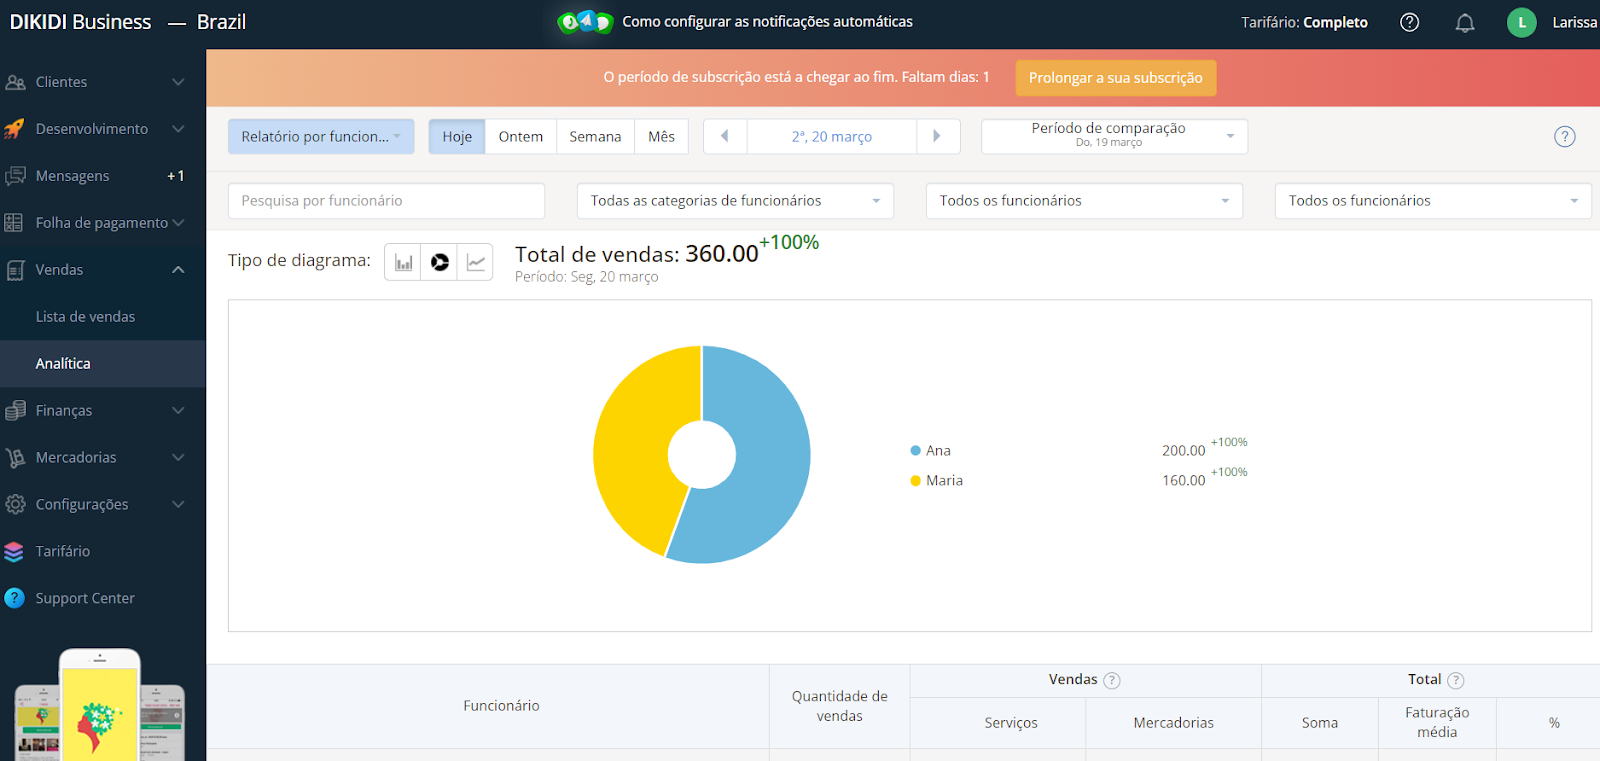The height and width of the screenshot is (761, 1600).
Task: Click the Tarifário layers icon
Action: (14, 551)
